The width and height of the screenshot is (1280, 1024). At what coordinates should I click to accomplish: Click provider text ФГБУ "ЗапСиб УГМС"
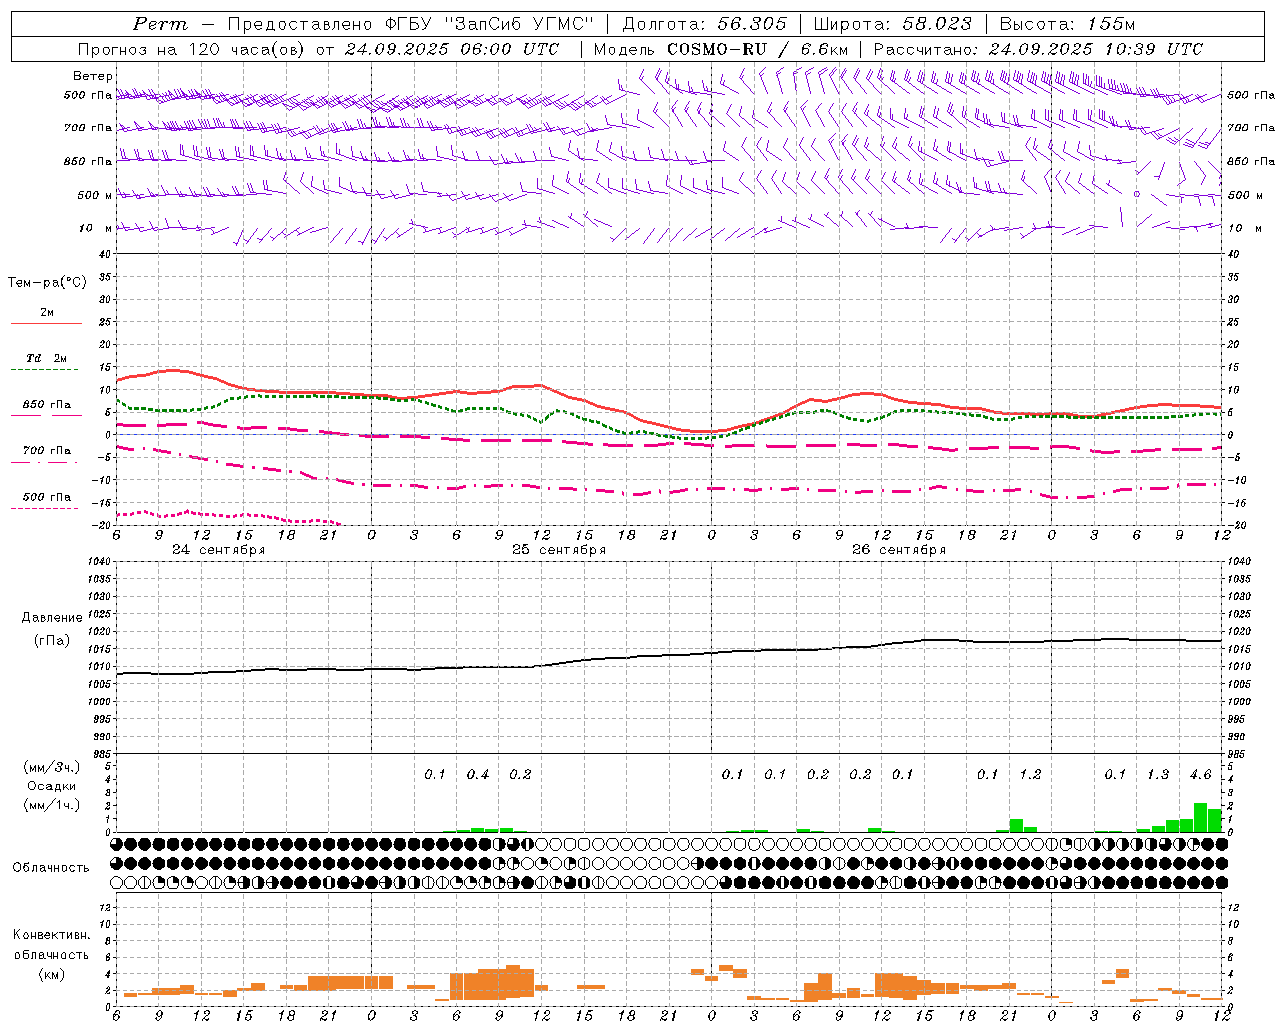click(489, 24)
